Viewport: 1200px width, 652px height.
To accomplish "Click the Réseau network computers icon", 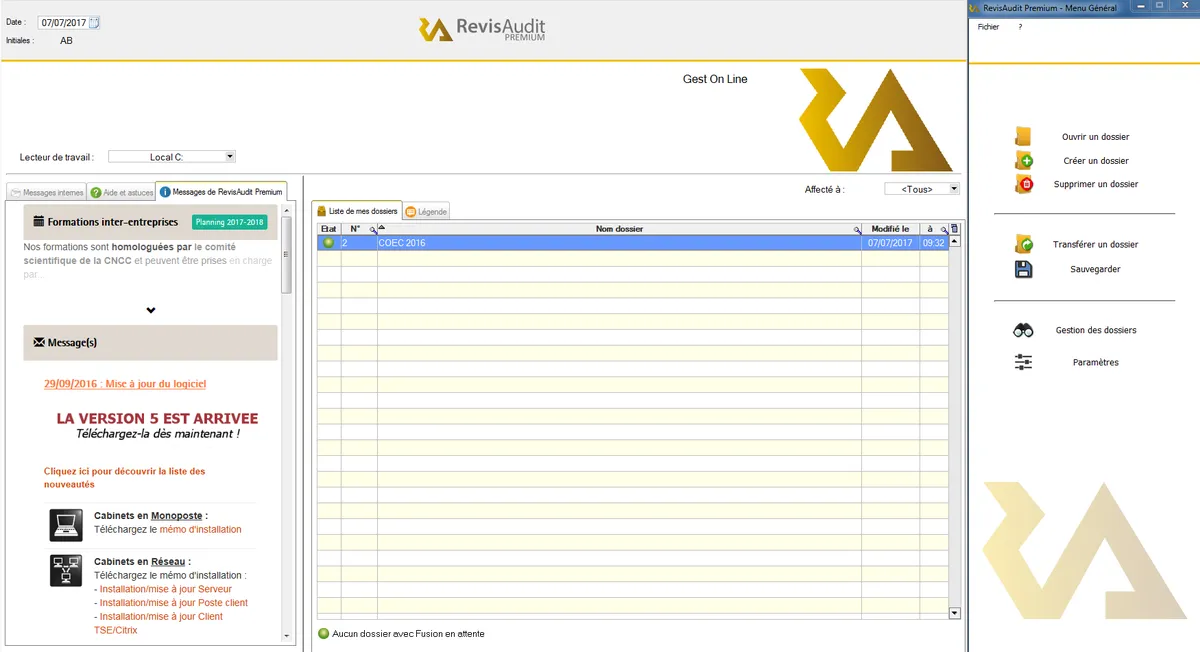I will (x=66, y=570).
